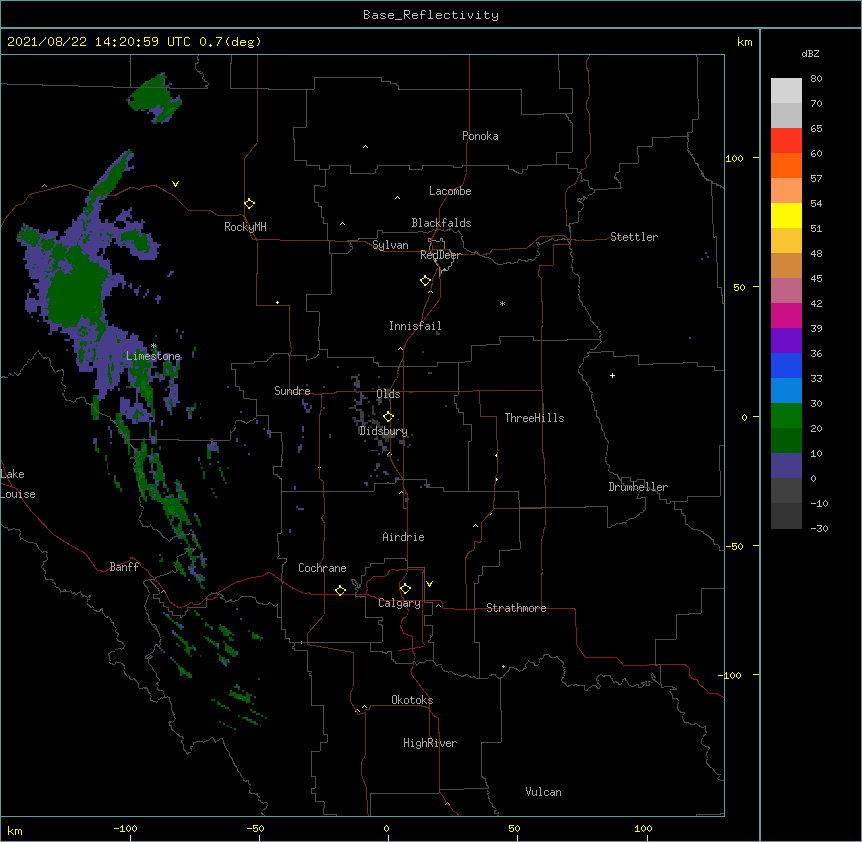The width and height of the screenshot is (862, 842).
Task: Click the RedDeer city label
Action: tap(440, 255)
